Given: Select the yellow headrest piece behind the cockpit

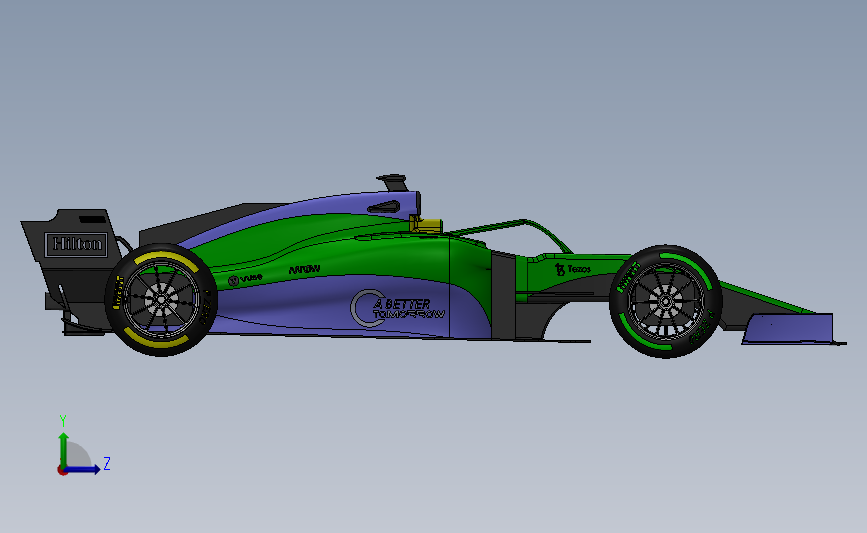Looking at the screenshot, I should [426, 225].
